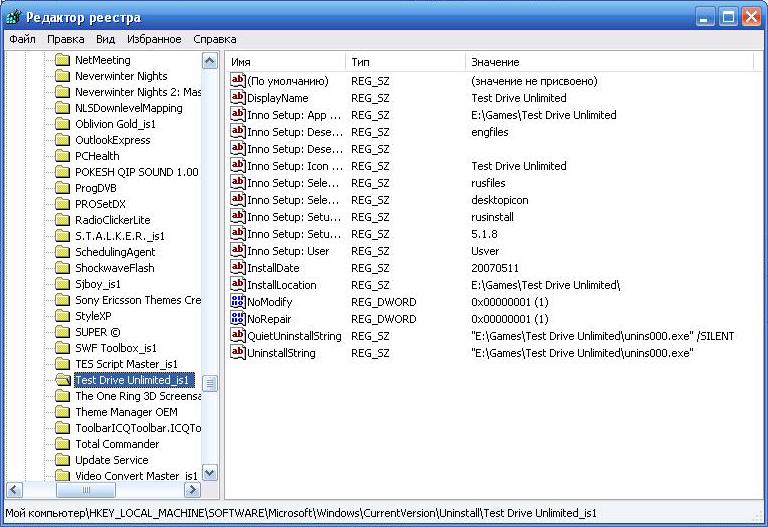Click the open folder icon of Test Drive Unlimited_is1

click(x=63, y=380)
